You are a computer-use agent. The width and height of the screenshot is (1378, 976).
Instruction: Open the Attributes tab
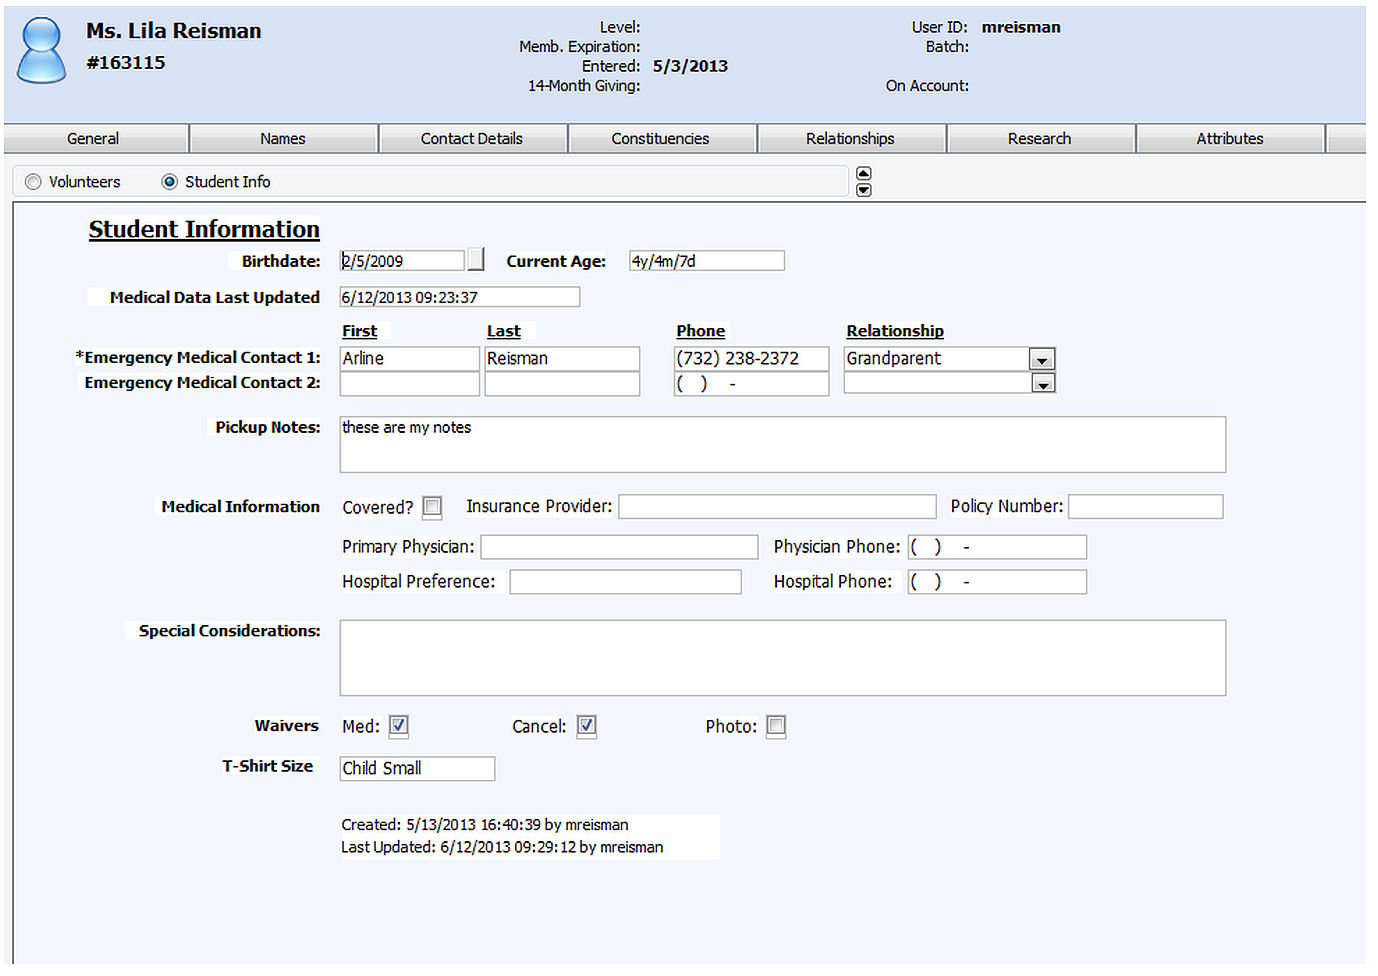tap(1230, 139)
